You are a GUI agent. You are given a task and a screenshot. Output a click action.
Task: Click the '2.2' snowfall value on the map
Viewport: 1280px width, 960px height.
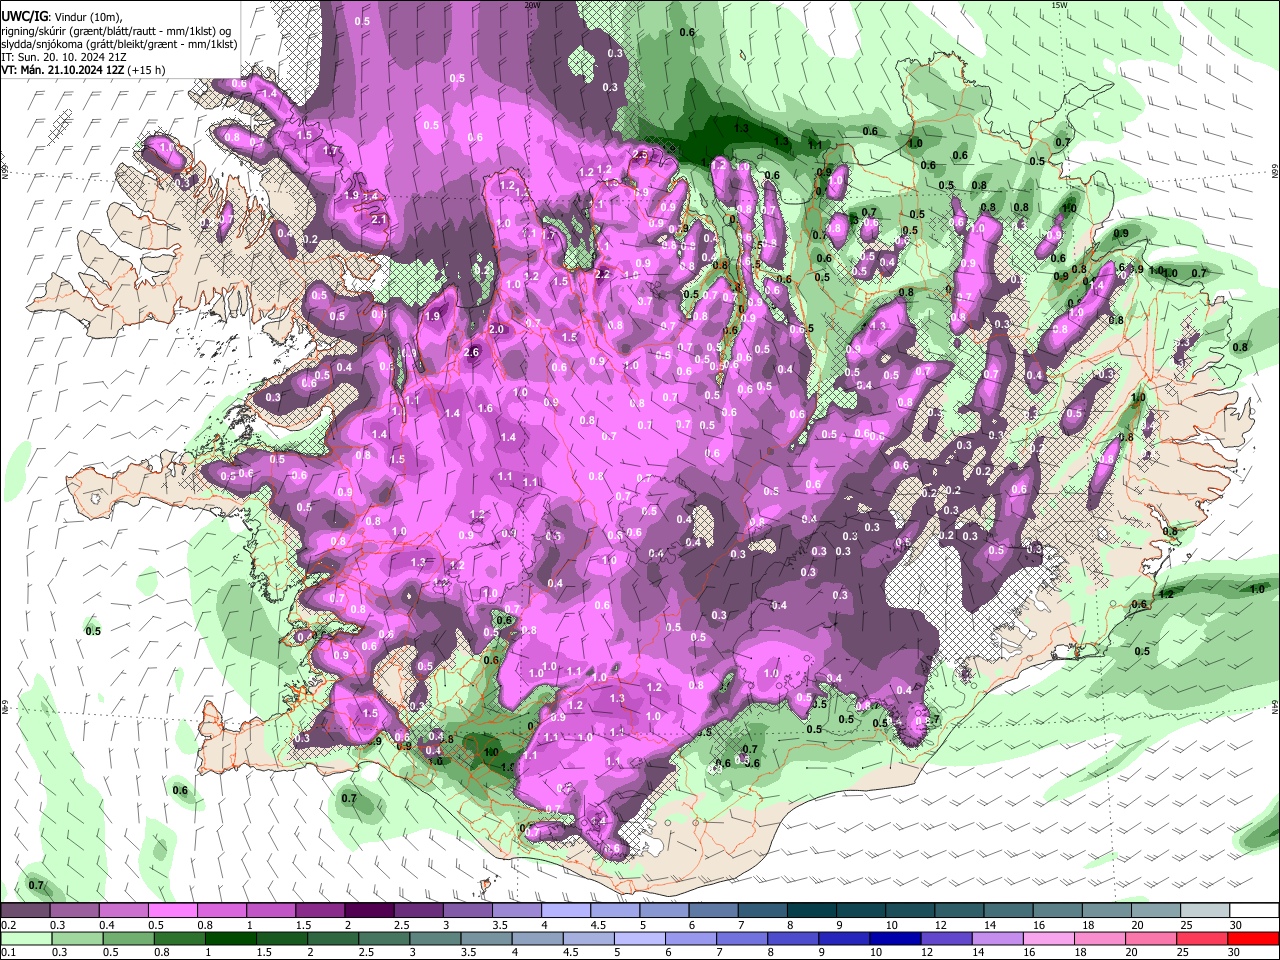click(603, 274)
